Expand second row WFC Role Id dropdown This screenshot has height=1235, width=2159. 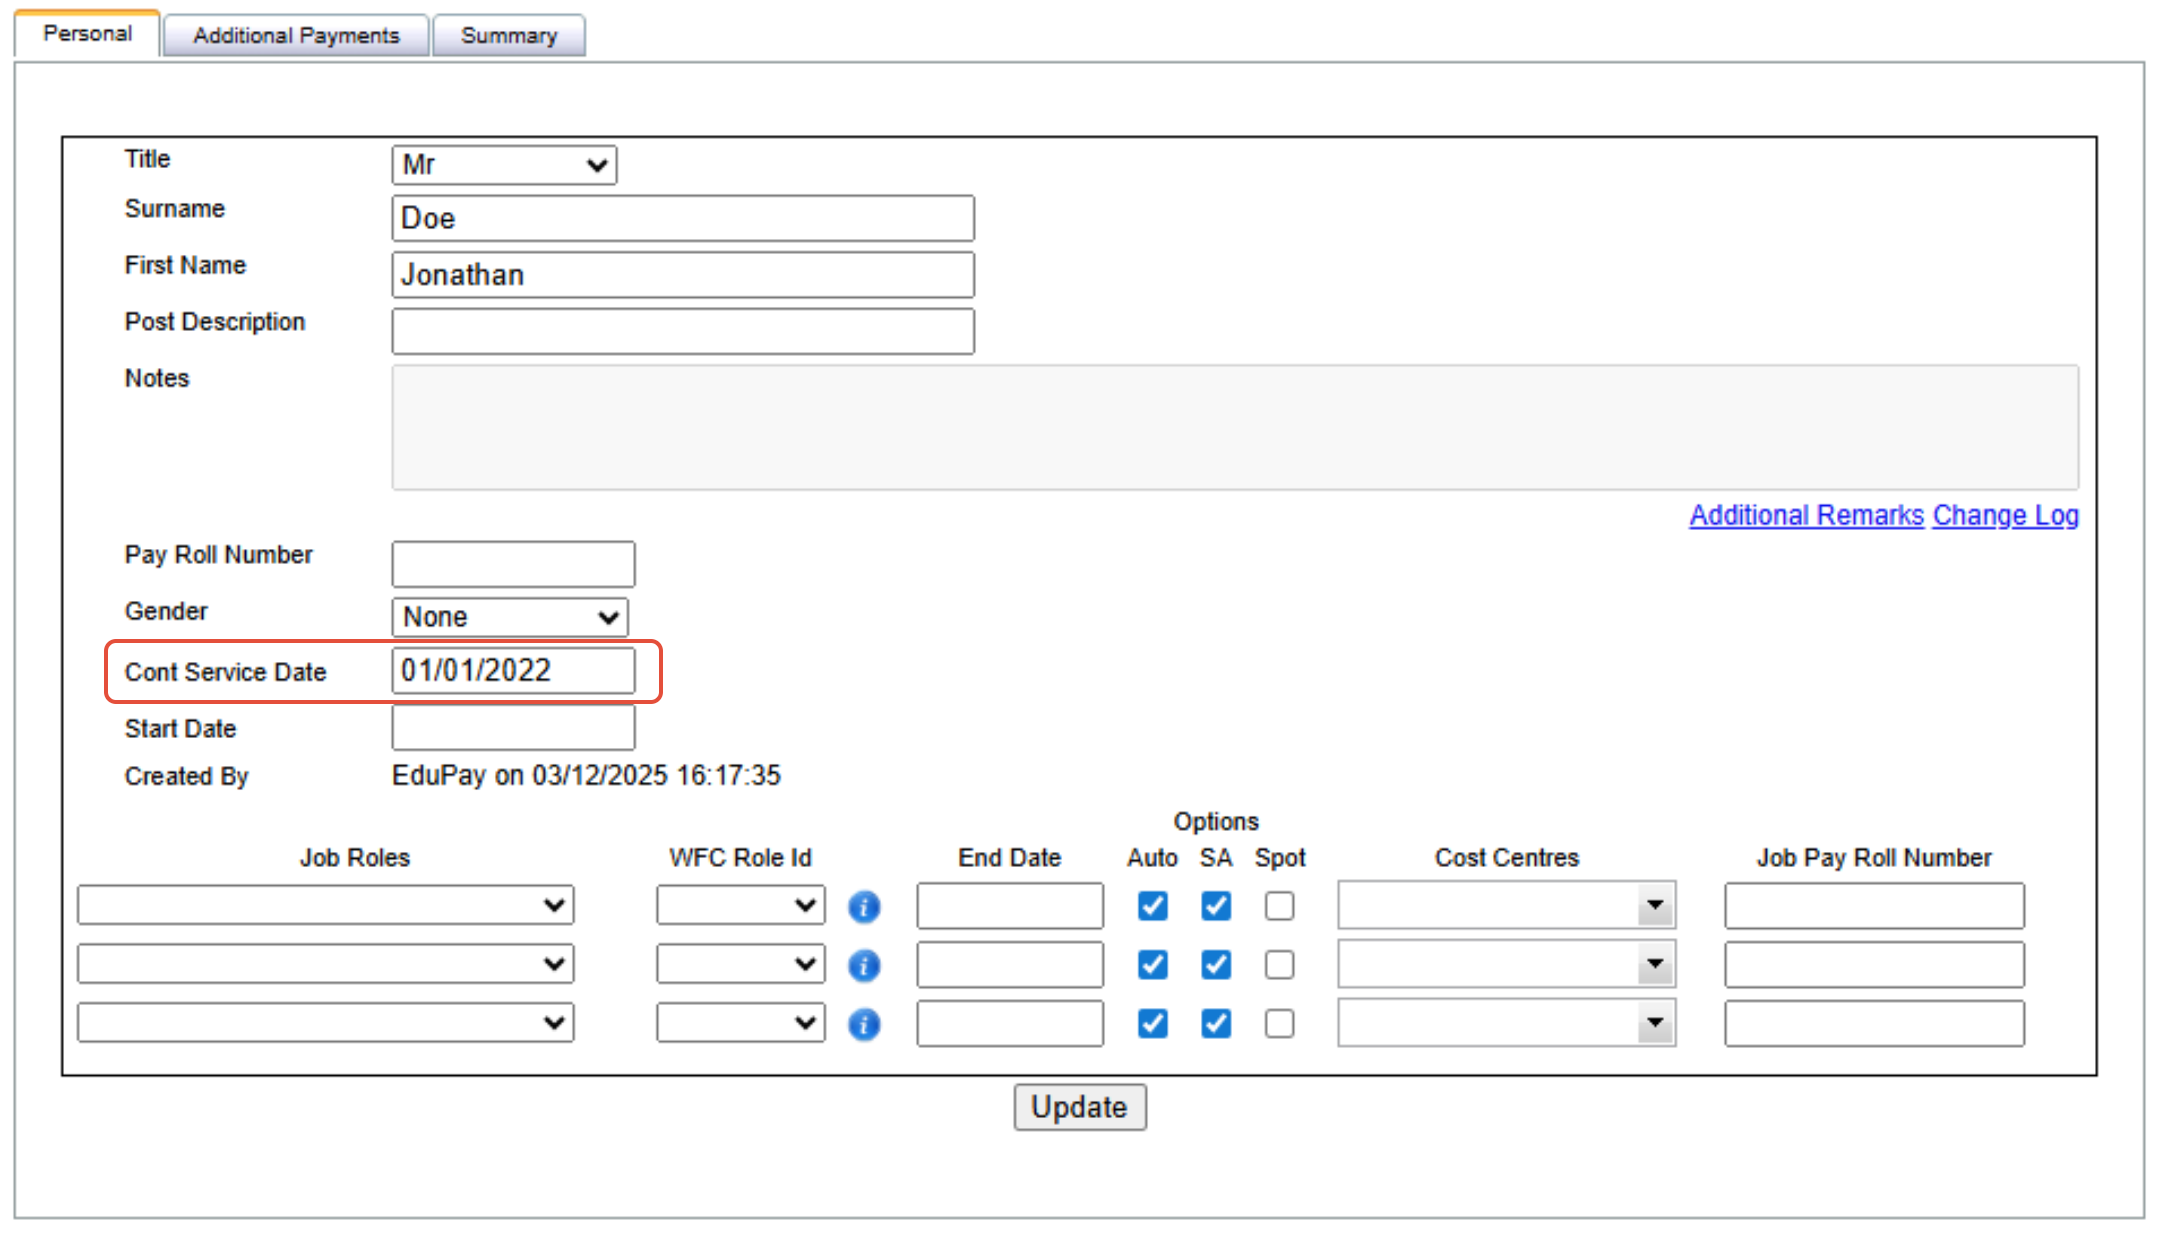point(740,965)
